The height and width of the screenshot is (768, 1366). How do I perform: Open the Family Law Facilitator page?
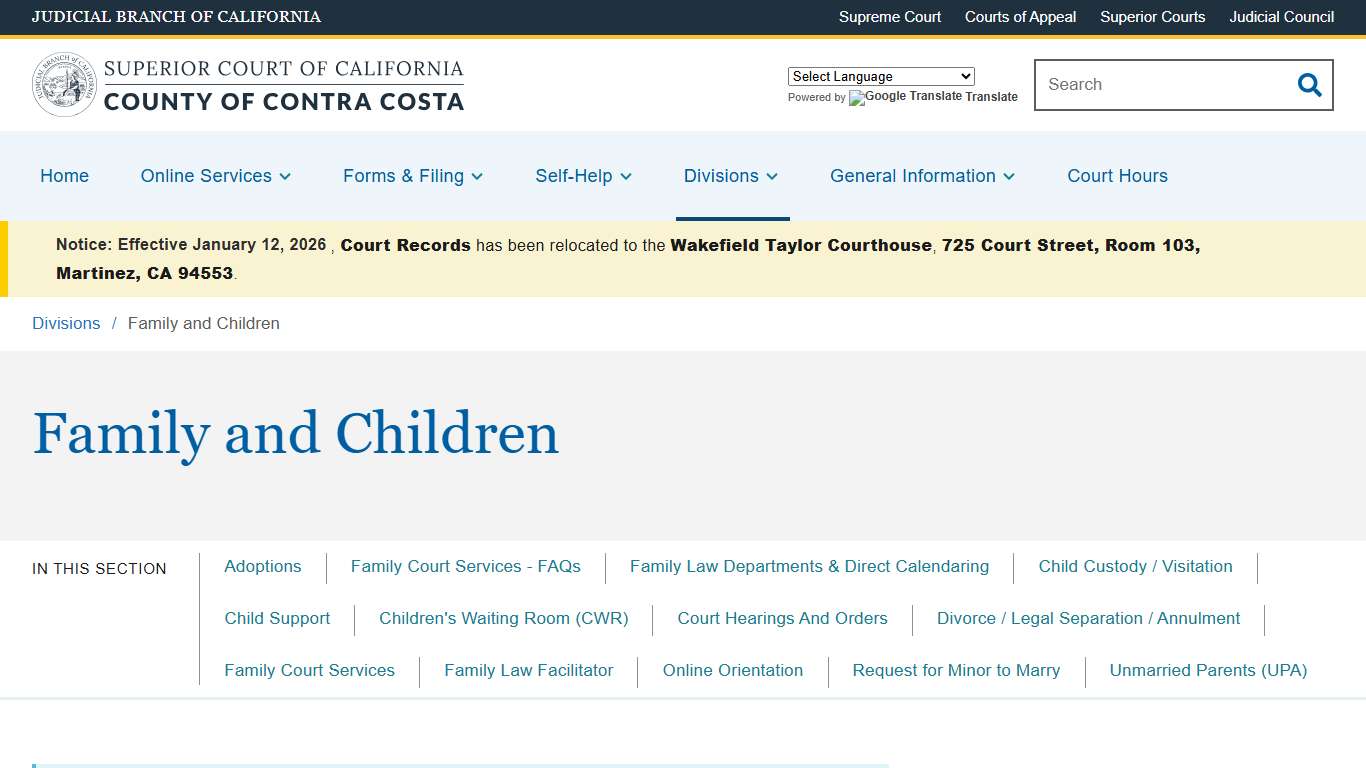click(528, 670)
